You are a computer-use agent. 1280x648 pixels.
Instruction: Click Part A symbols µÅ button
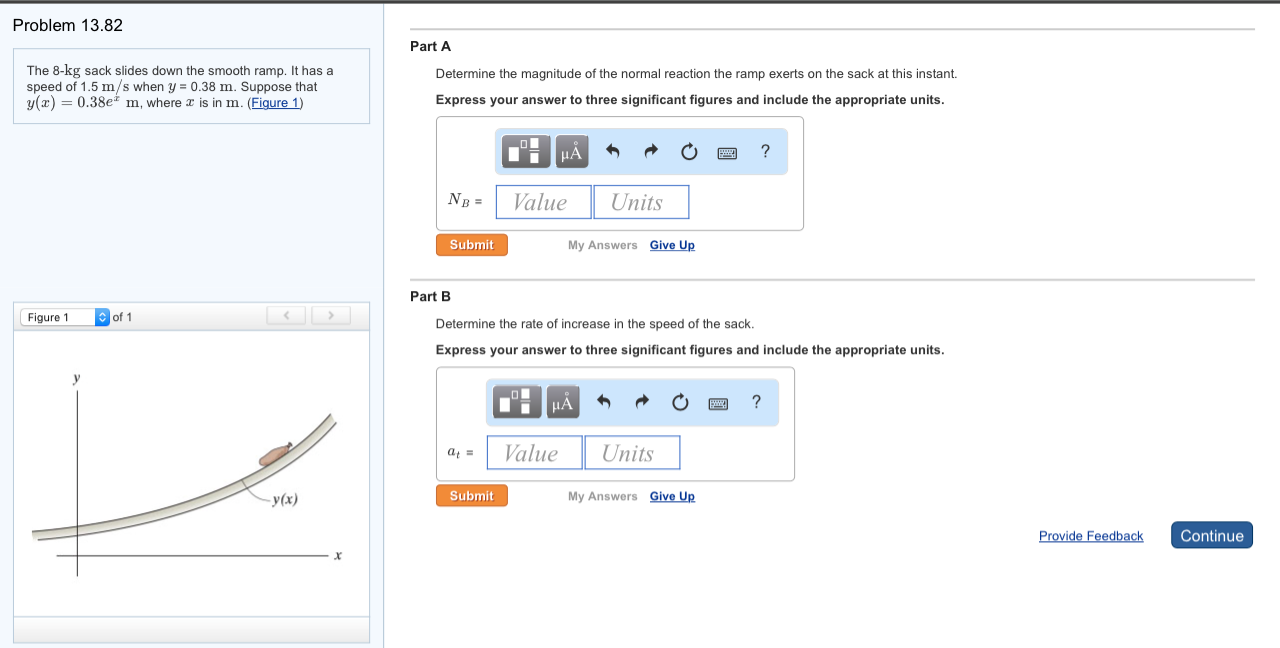571,152
